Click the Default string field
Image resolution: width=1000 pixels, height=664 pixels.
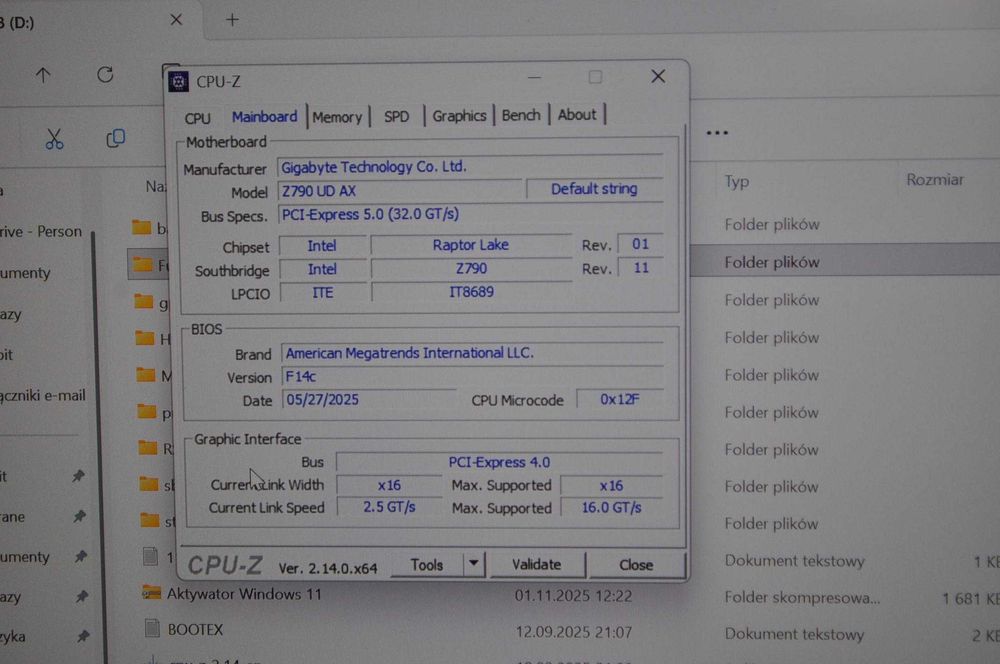click(x=594, y=189)
